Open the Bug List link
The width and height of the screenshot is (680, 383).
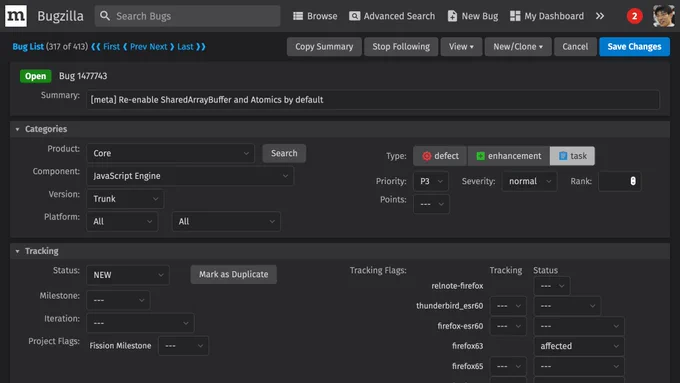coord(28,47)
